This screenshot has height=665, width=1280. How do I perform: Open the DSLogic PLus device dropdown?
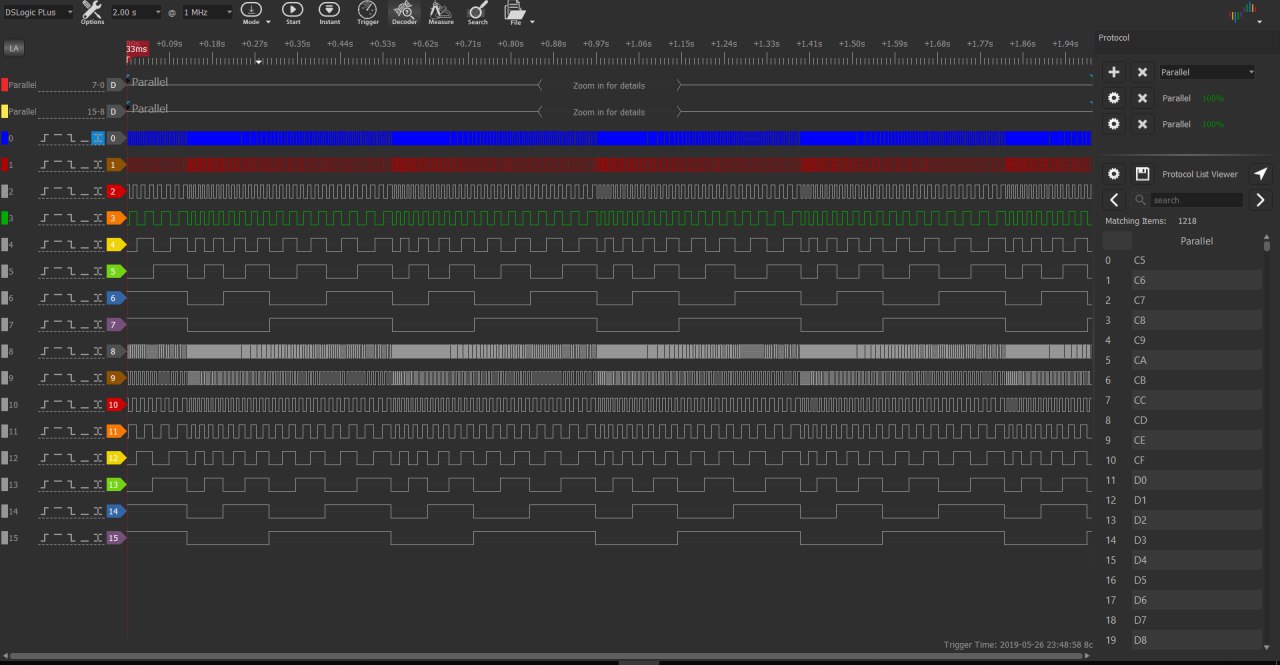38,12
